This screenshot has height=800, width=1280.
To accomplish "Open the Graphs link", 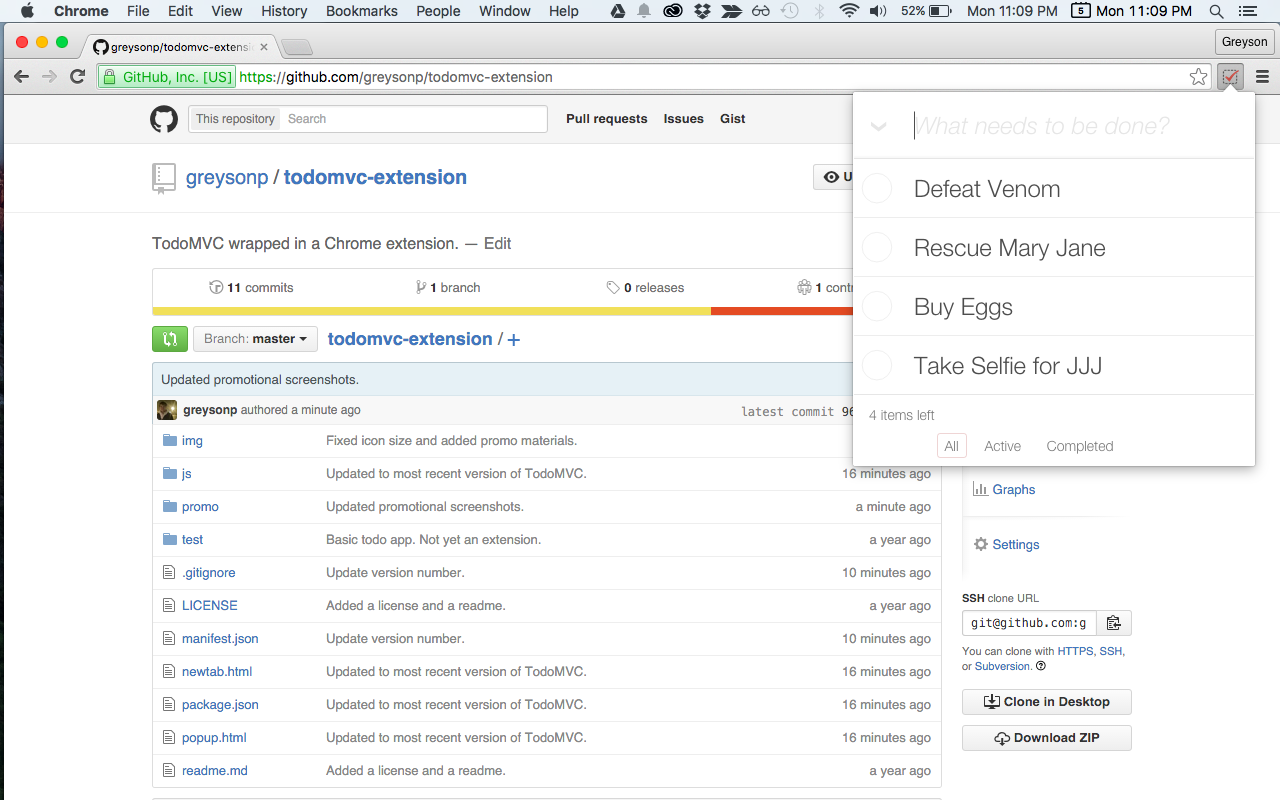I will click(1004, 490).
